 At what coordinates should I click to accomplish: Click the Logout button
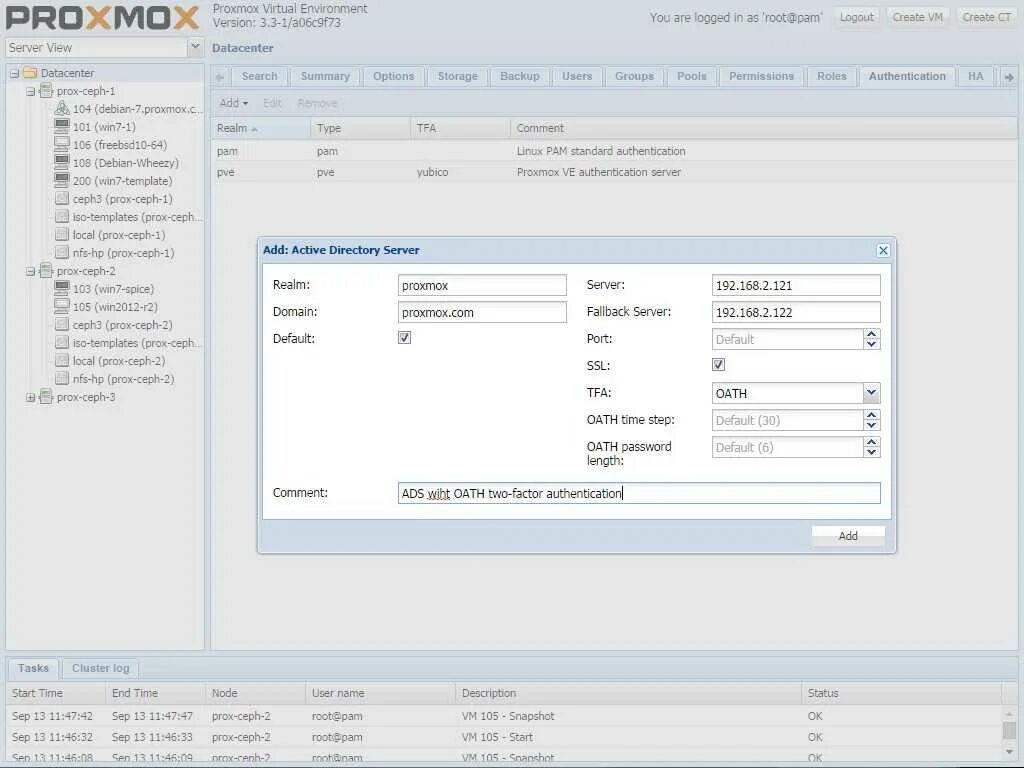pyautogui.click(x=856, y=17)
